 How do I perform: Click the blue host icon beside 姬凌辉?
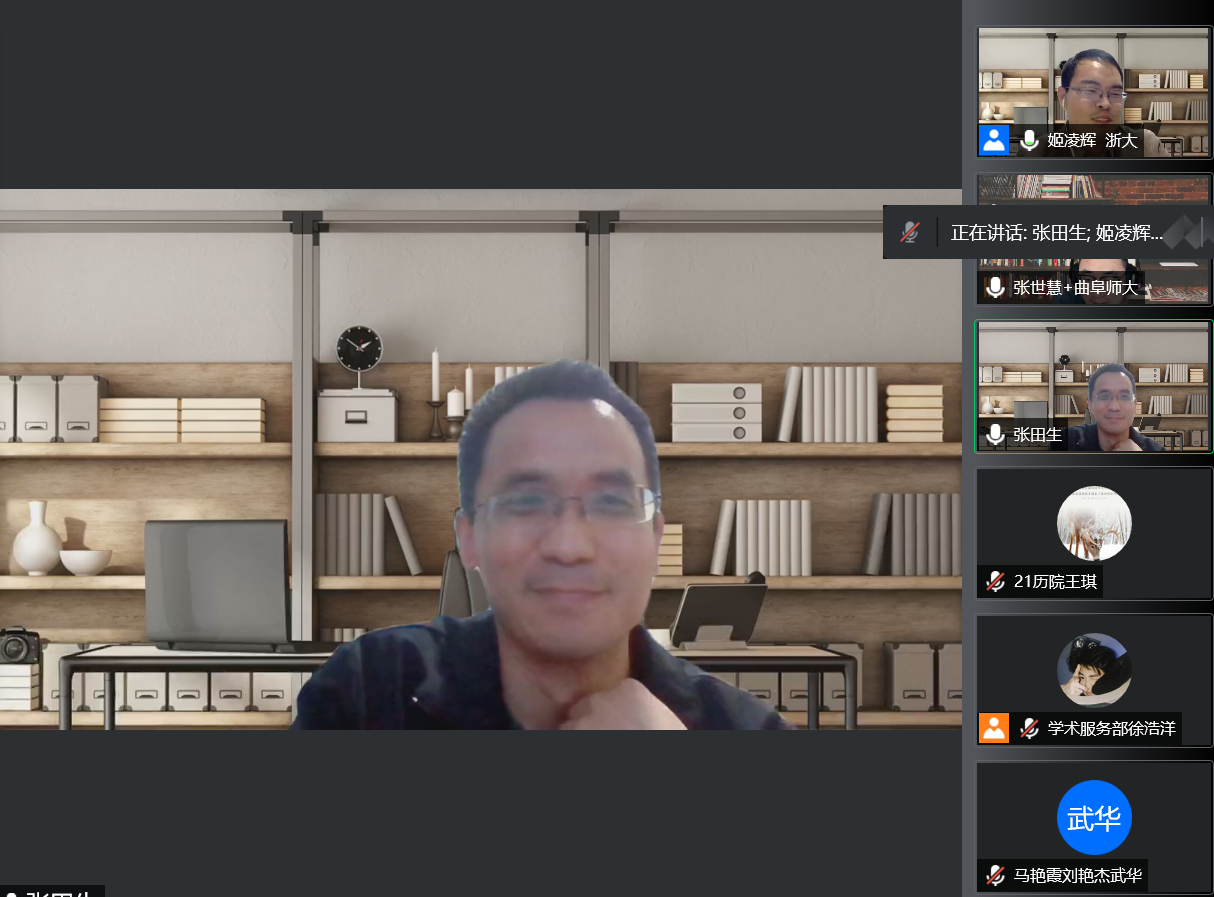[x=994, y=140]
